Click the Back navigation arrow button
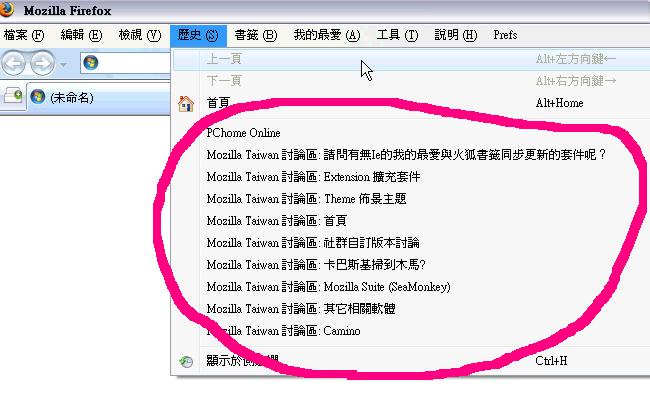 pos(14,63)
